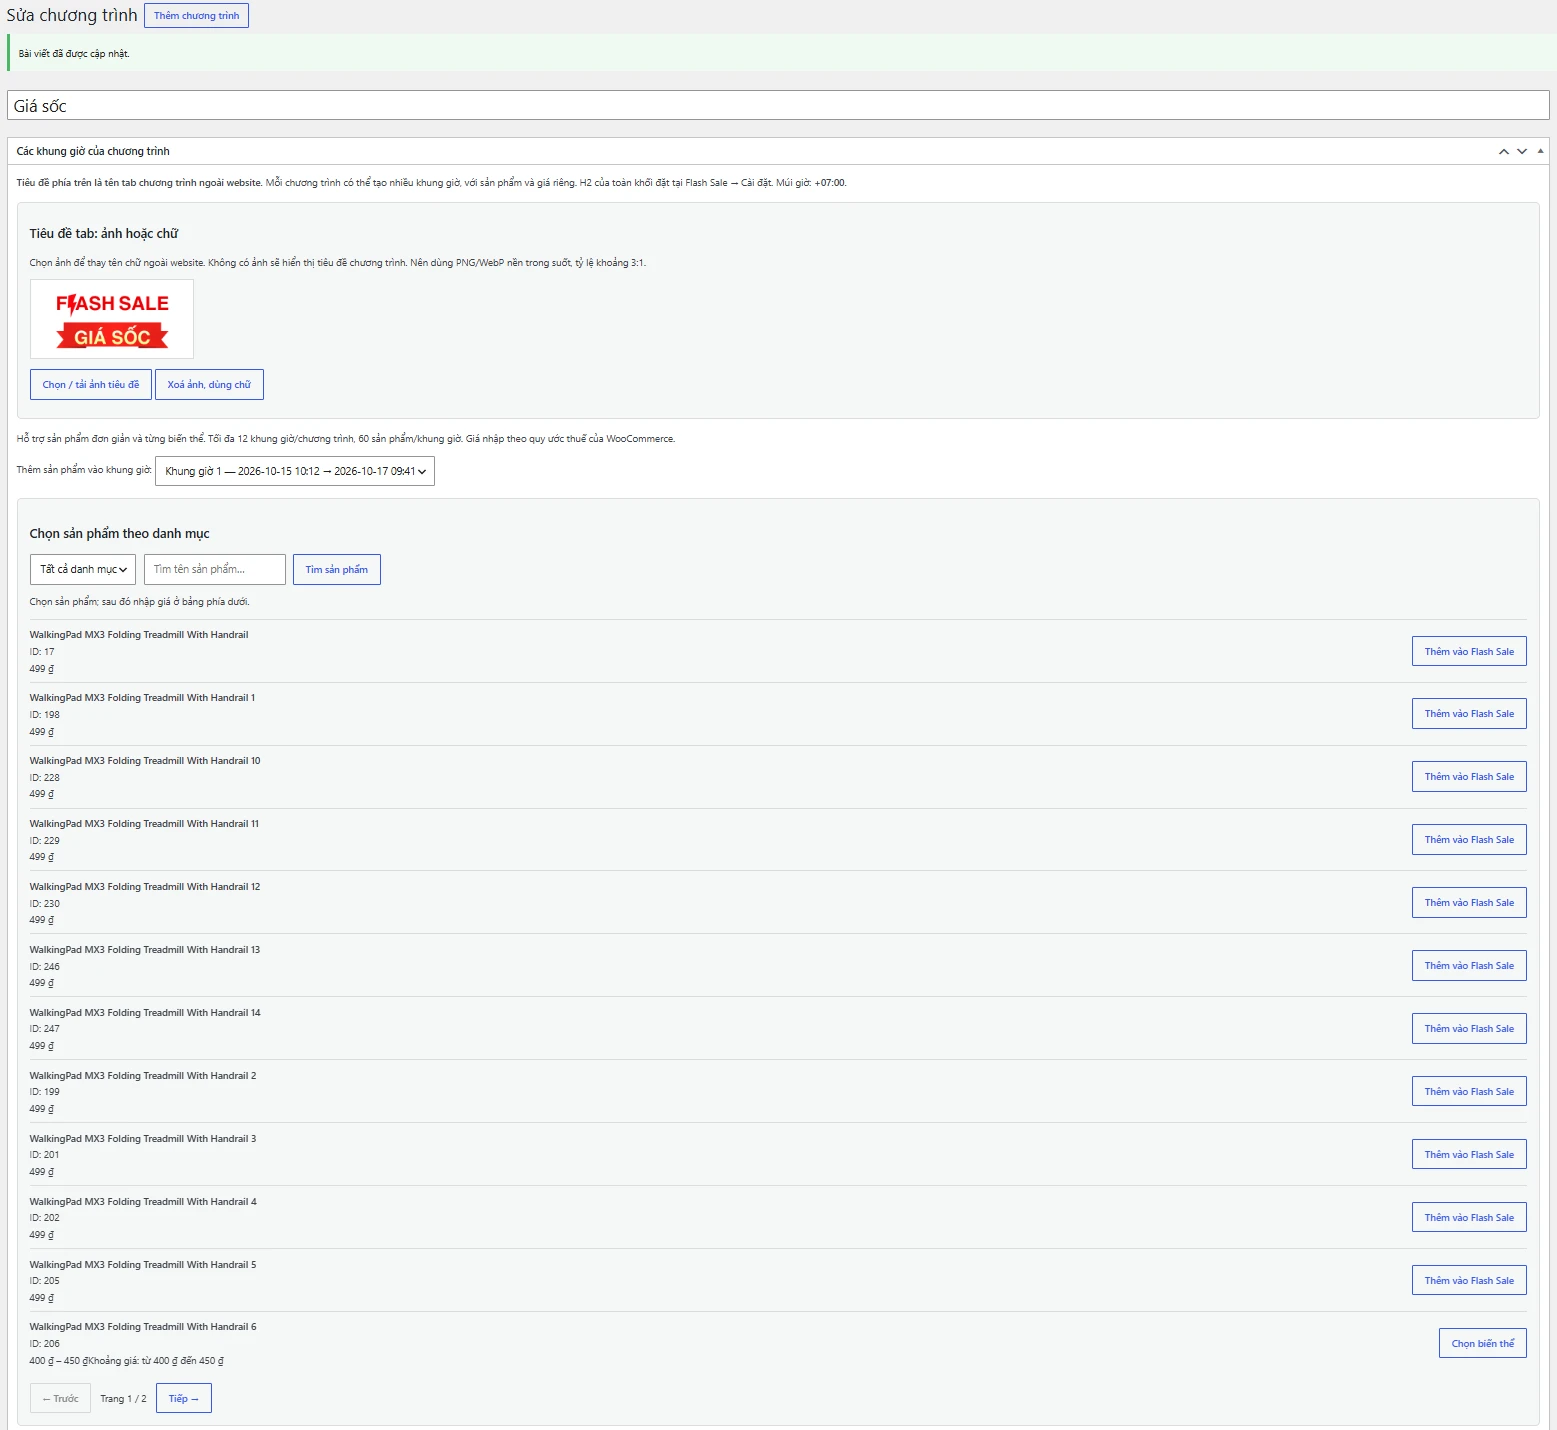The width and height of the screenshot is (1557, 1430).
Task: Click the heading 'Chọn sản phẩm theo danh mục'
Action: click(x=119, y=534)
